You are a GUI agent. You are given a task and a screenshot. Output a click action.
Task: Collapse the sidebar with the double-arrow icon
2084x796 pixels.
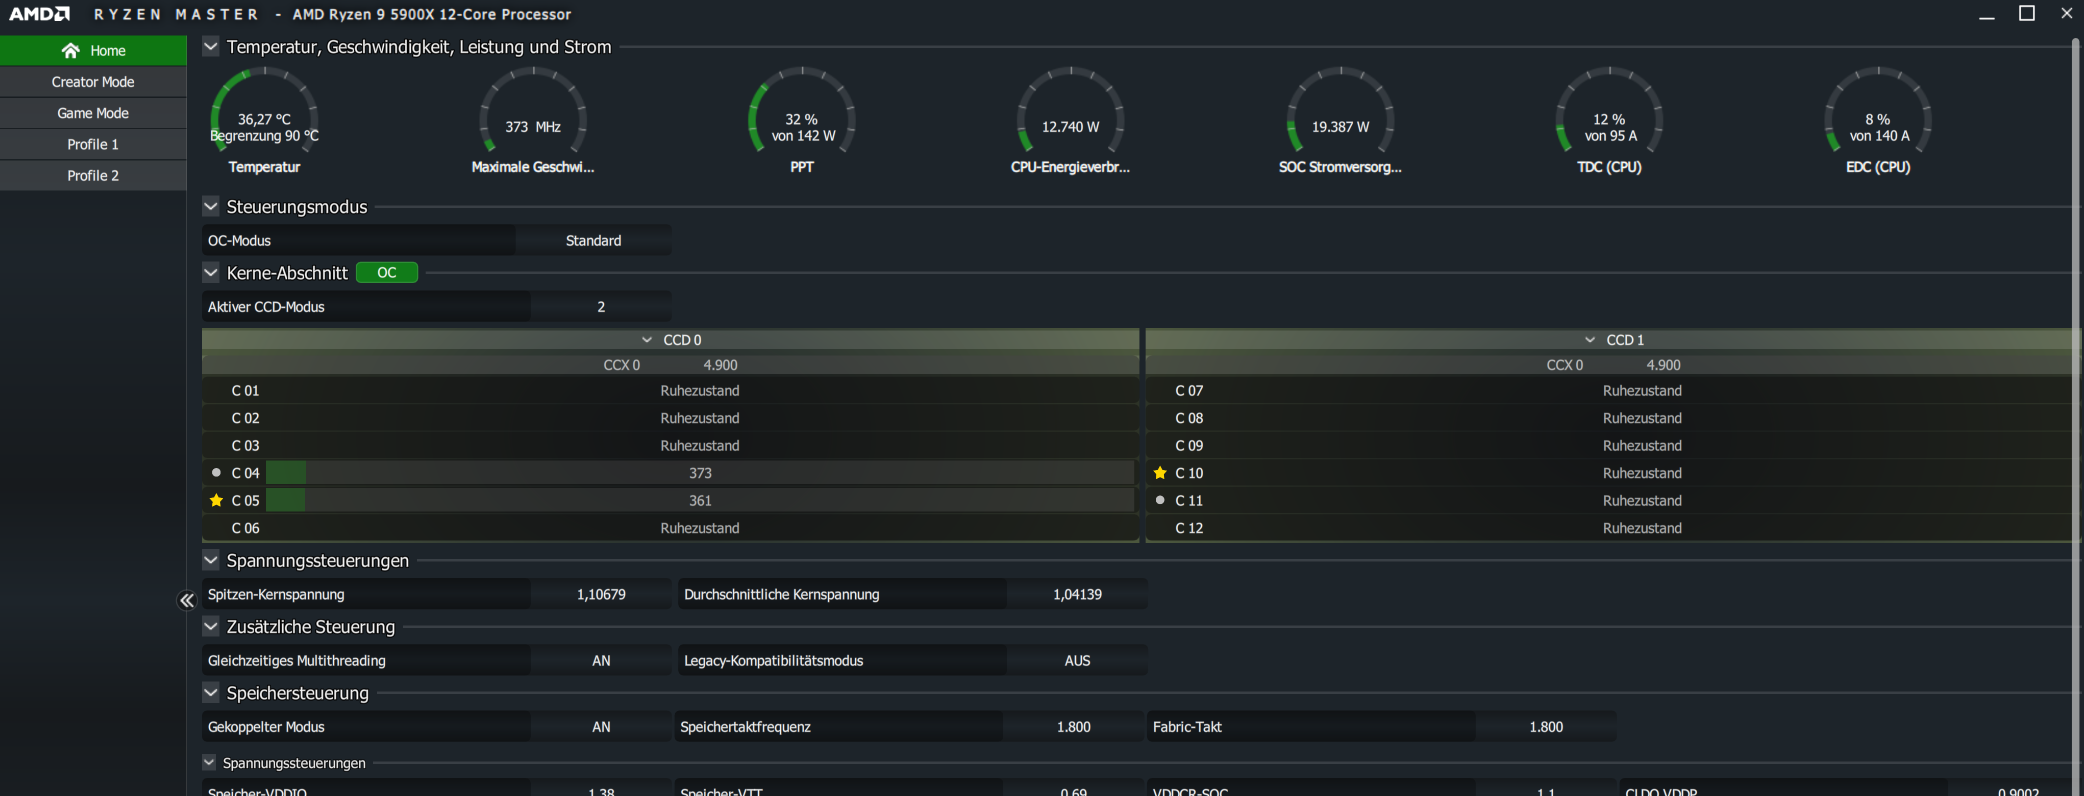pos(186,600)
